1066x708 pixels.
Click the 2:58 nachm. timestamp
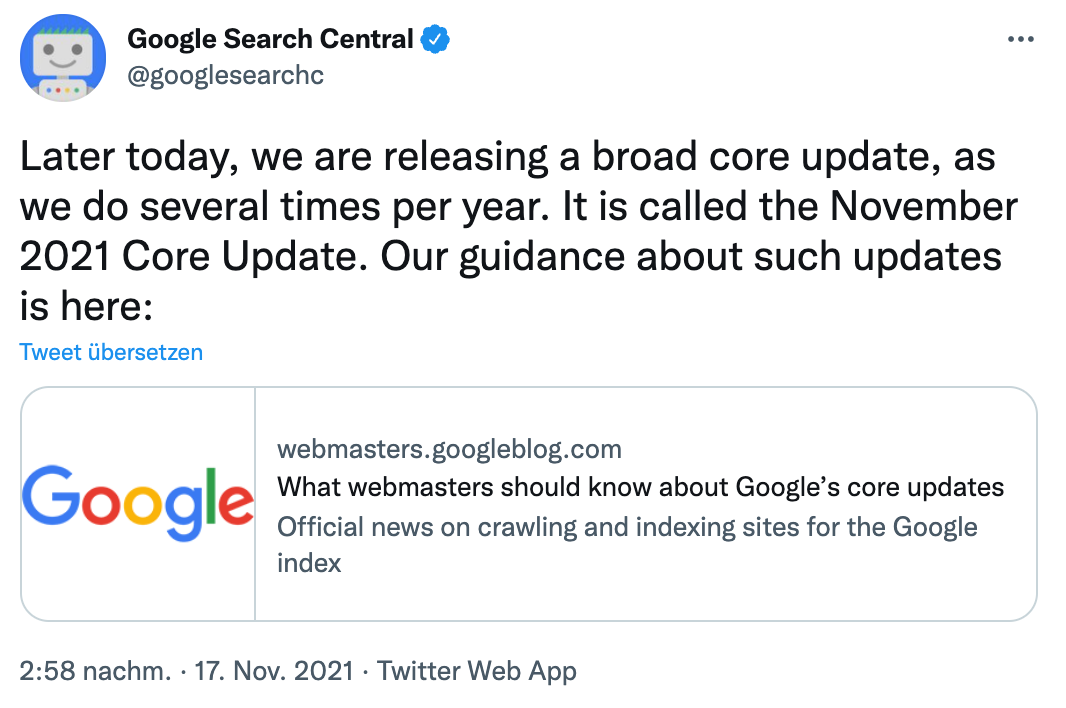[96, 671]
